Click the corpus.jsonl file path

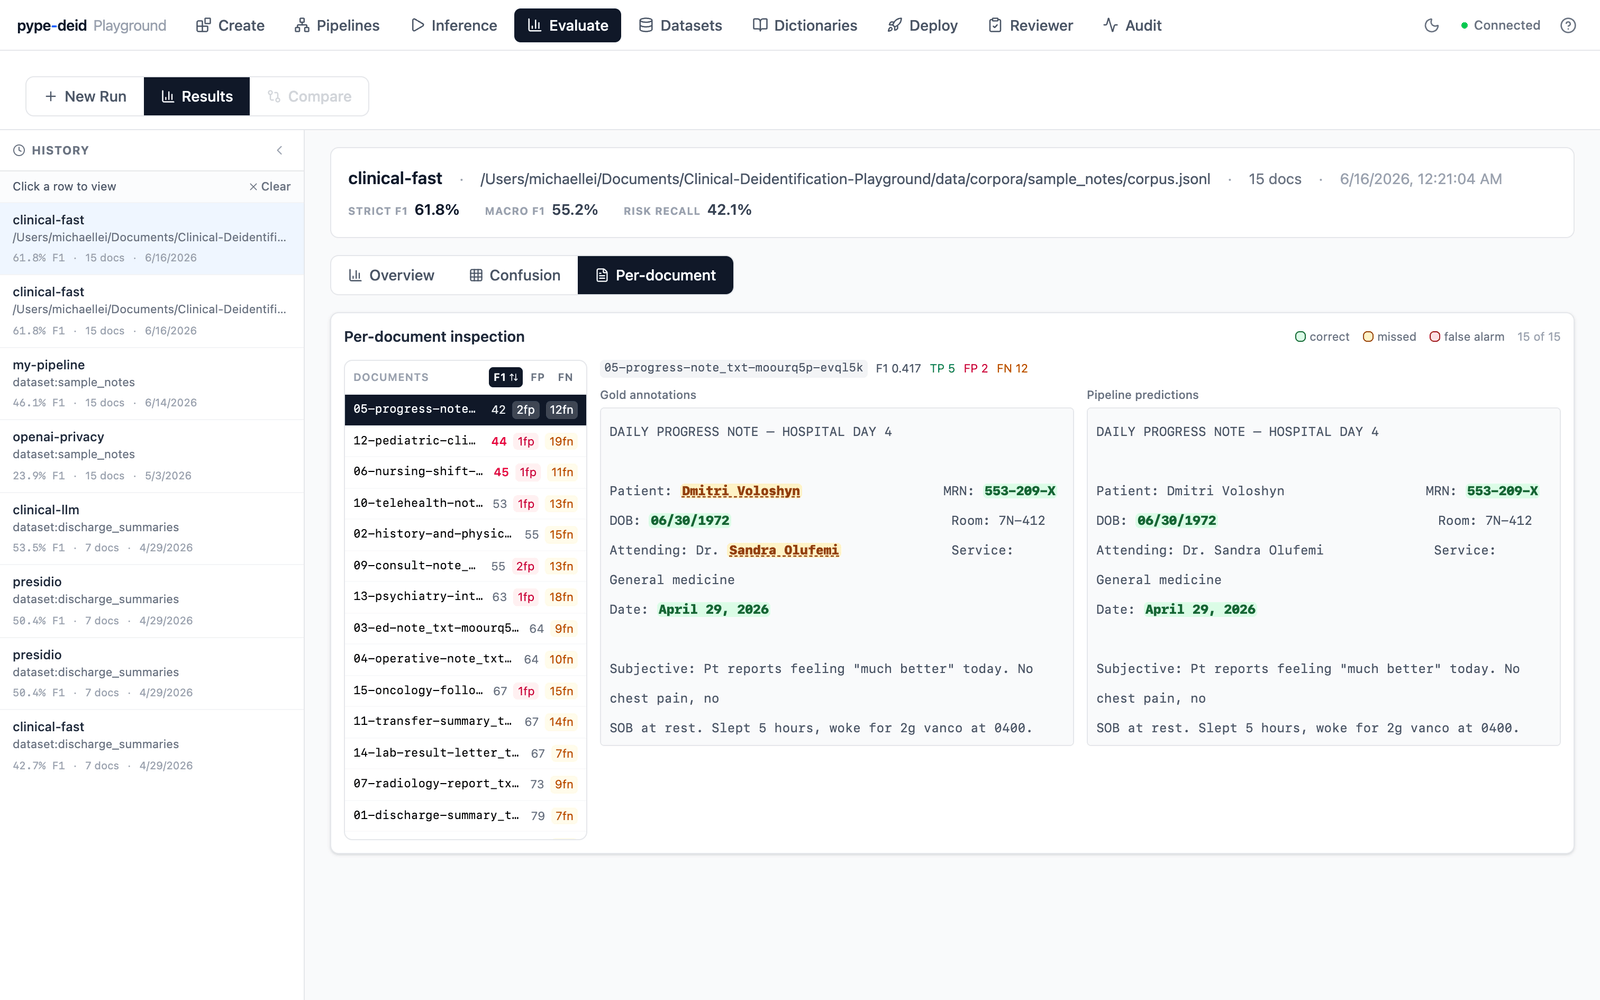pos(845,179)
